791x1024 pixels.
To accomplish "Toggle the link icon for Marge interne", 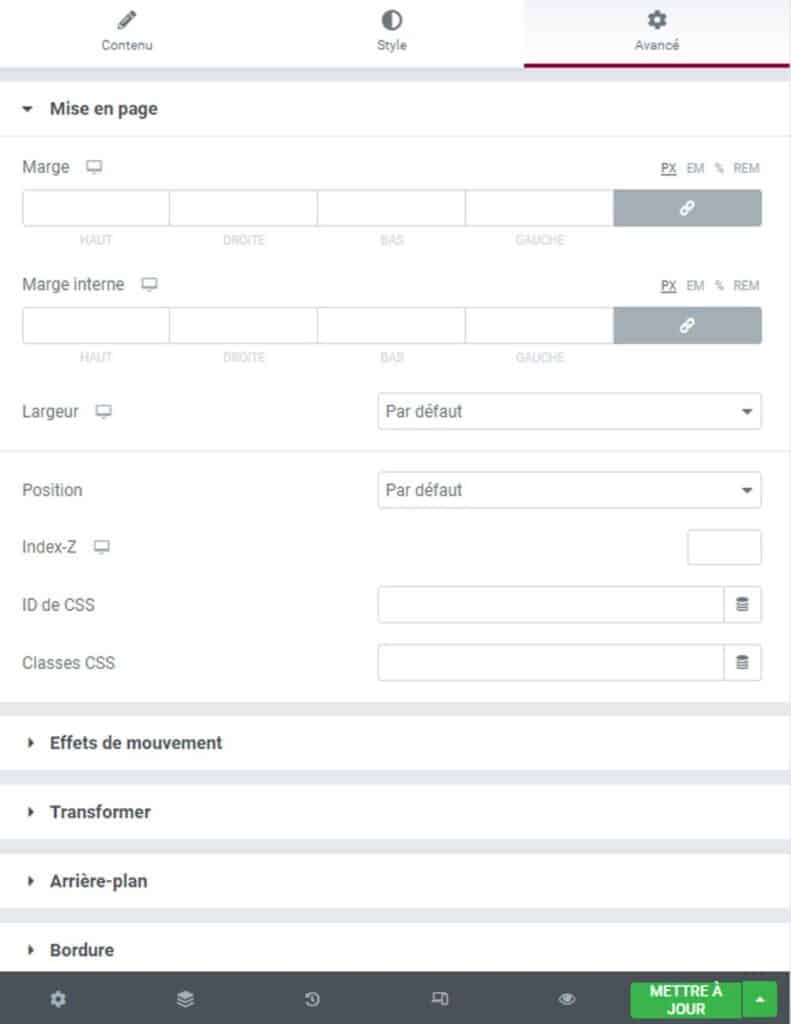I will pos(688,325).
